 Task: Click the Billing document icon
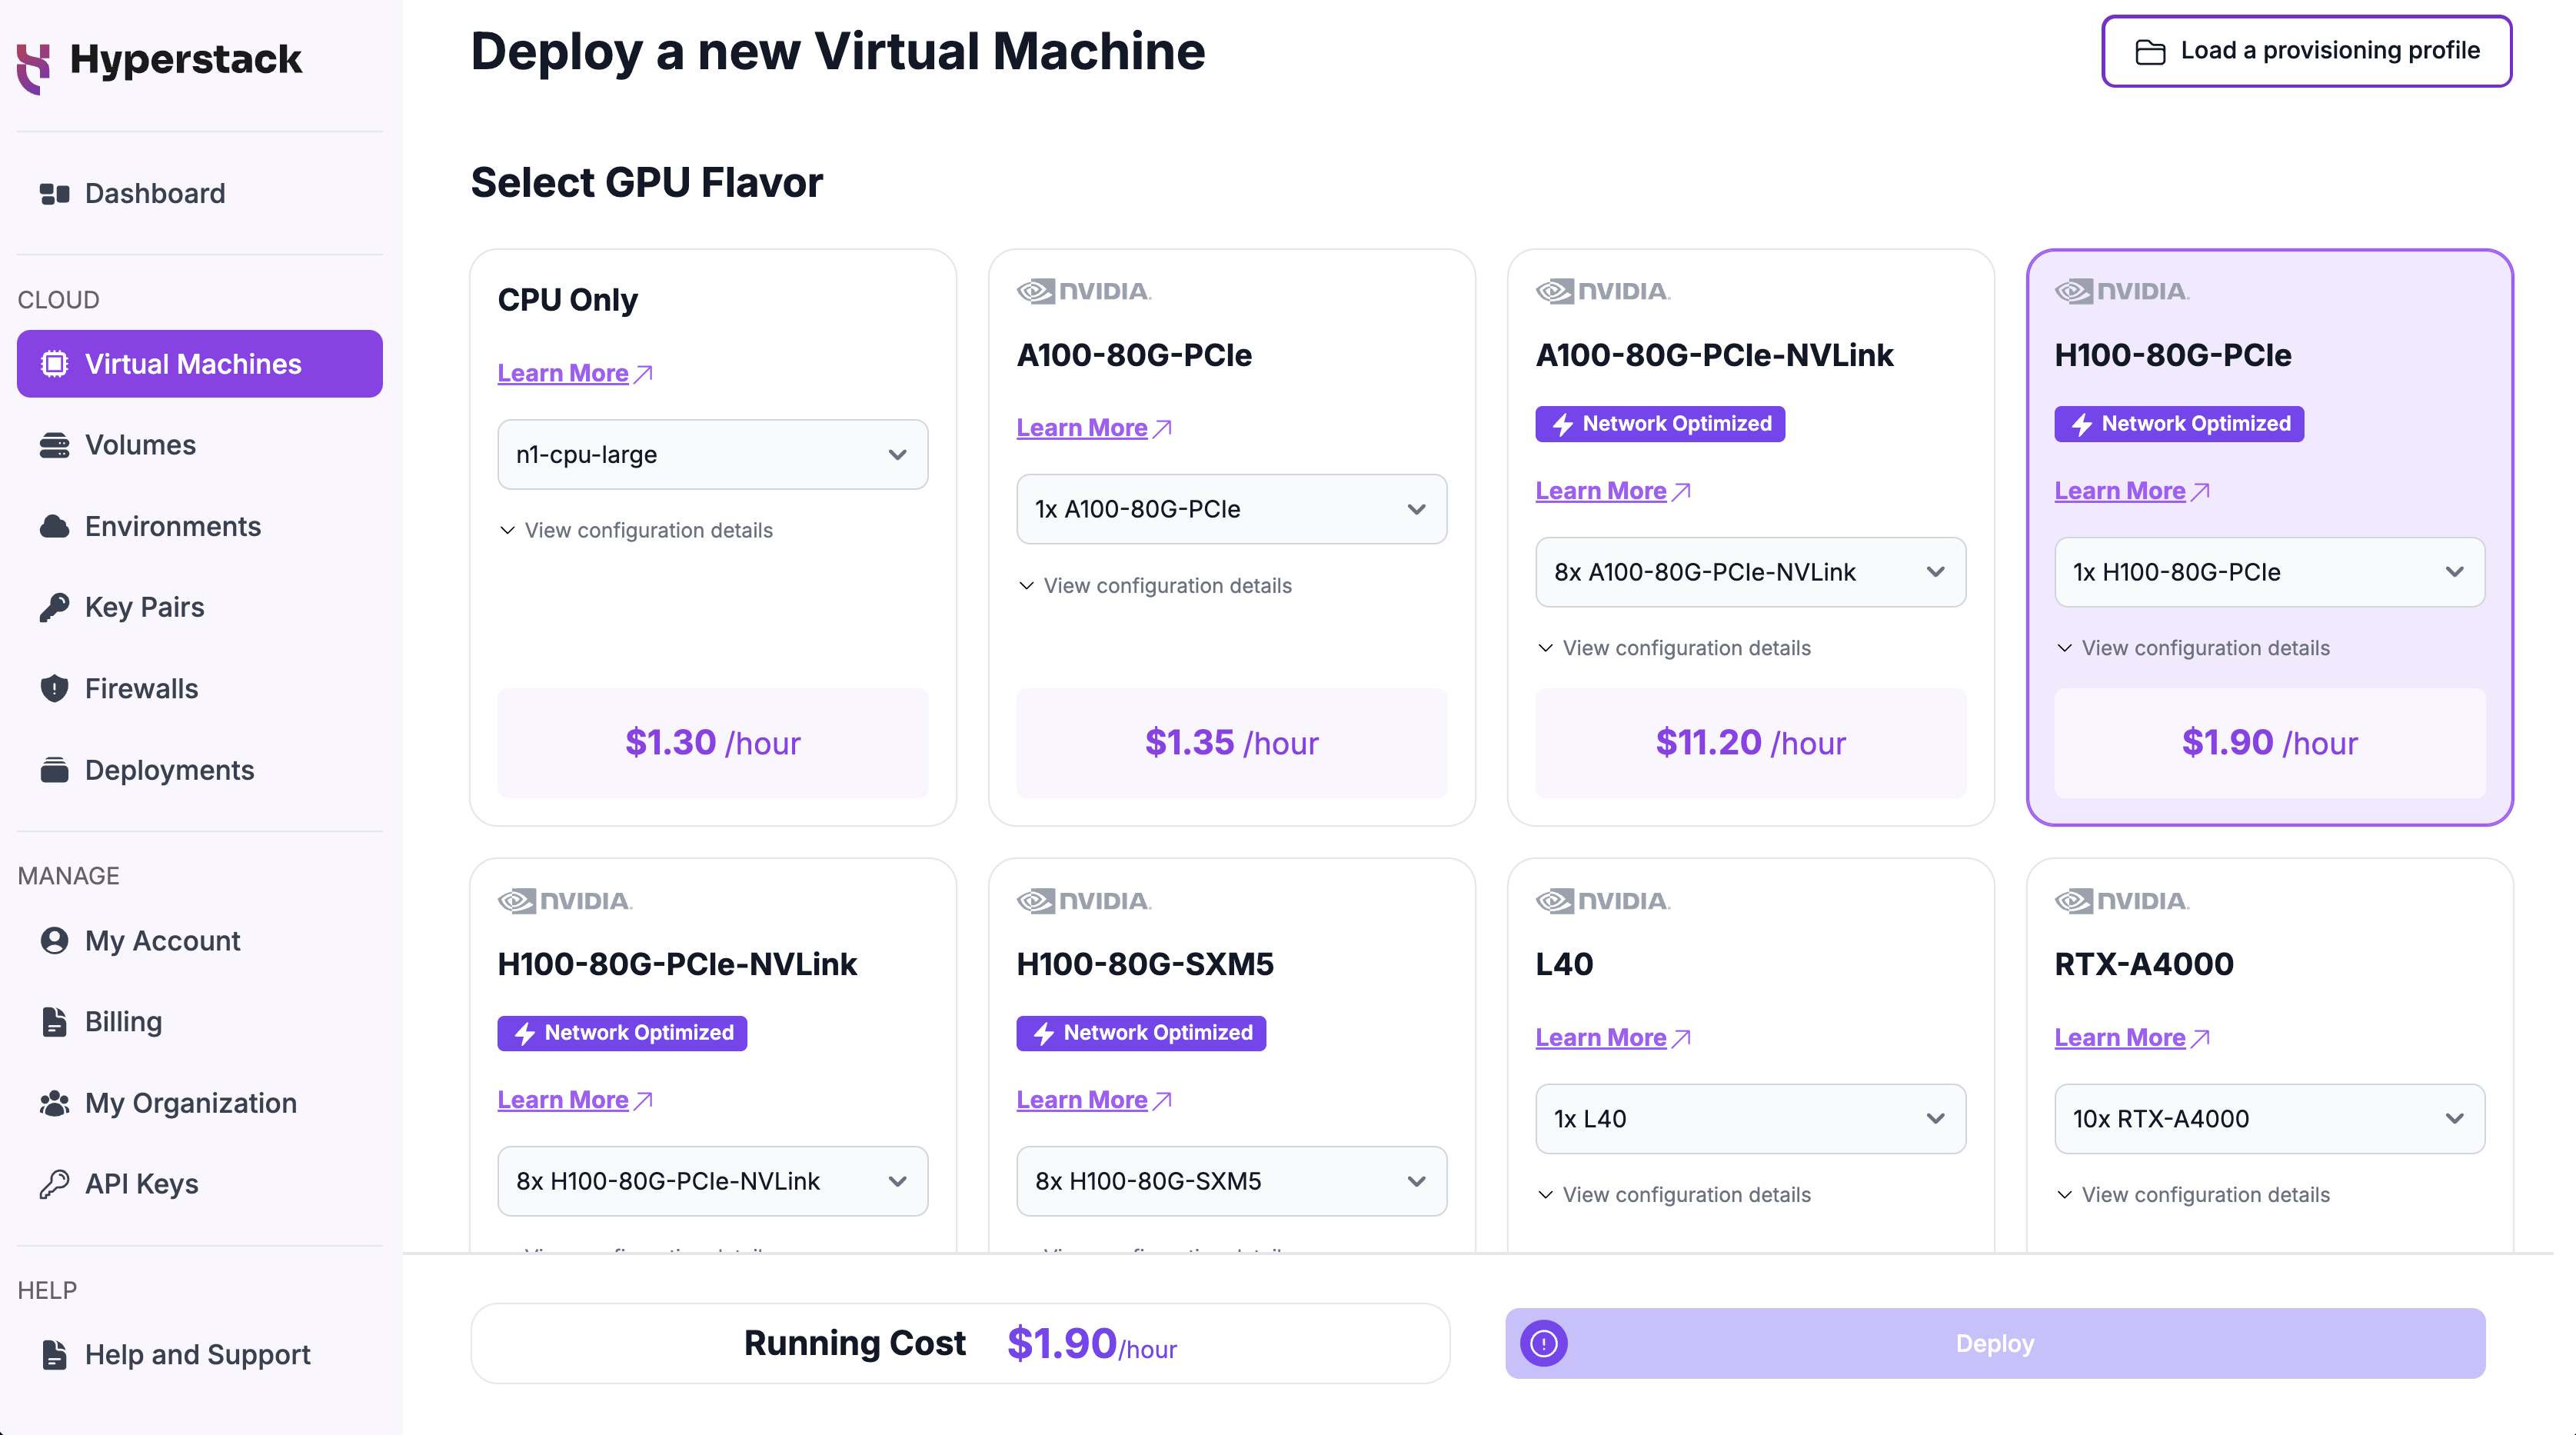55,1021
